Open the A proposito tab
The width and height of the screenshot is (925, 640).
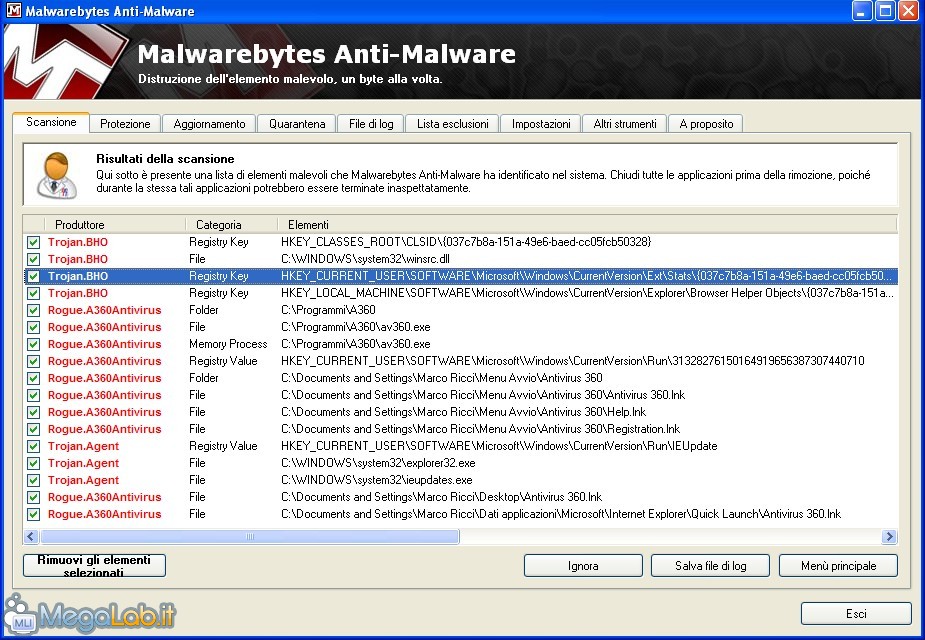coord(706,124)
